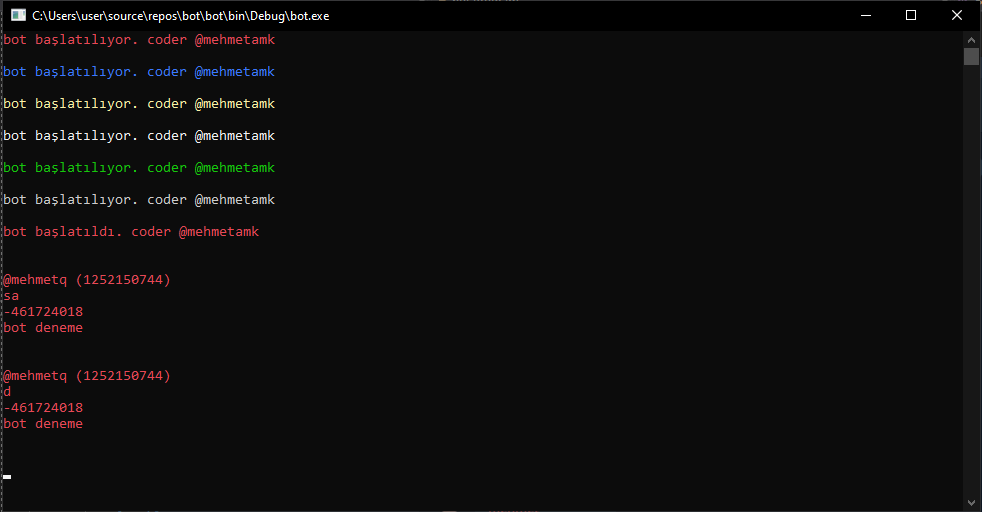The height and width of the screenshot is (512, 982).
Task: Click the first '-461724018' chat ID line
Action: coord(43,312)
